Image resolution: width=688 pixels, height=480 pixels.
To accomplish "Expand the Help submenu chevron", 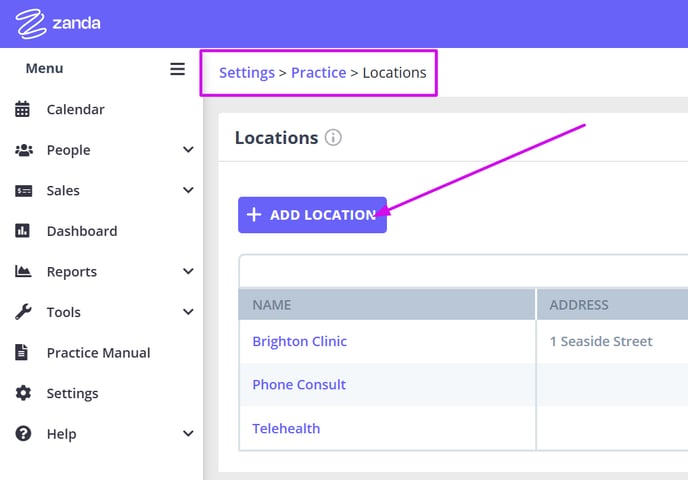I will 188,433.
